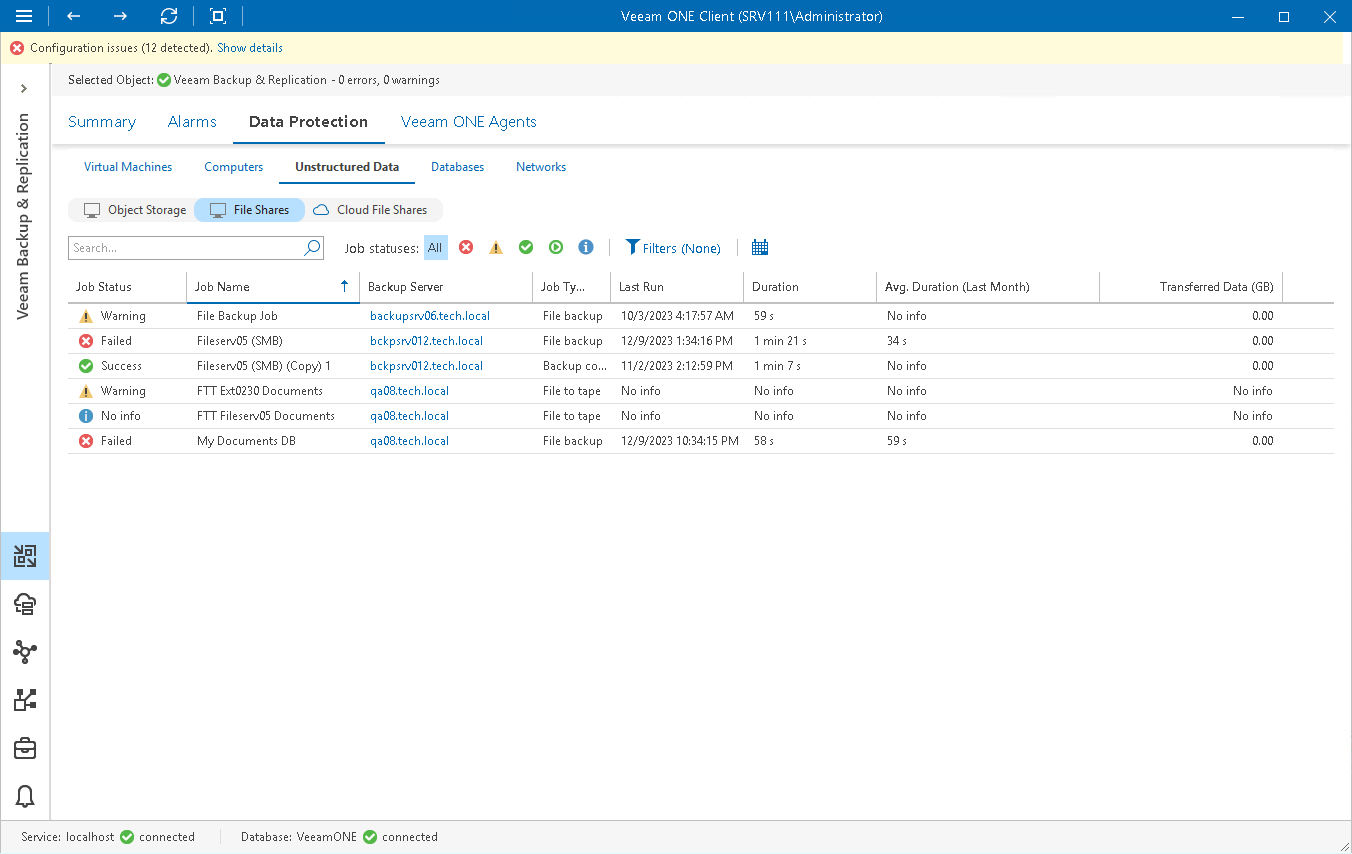Filter by running job status icon
This screenshot has height=854, width=1352.
click(556, 248)
